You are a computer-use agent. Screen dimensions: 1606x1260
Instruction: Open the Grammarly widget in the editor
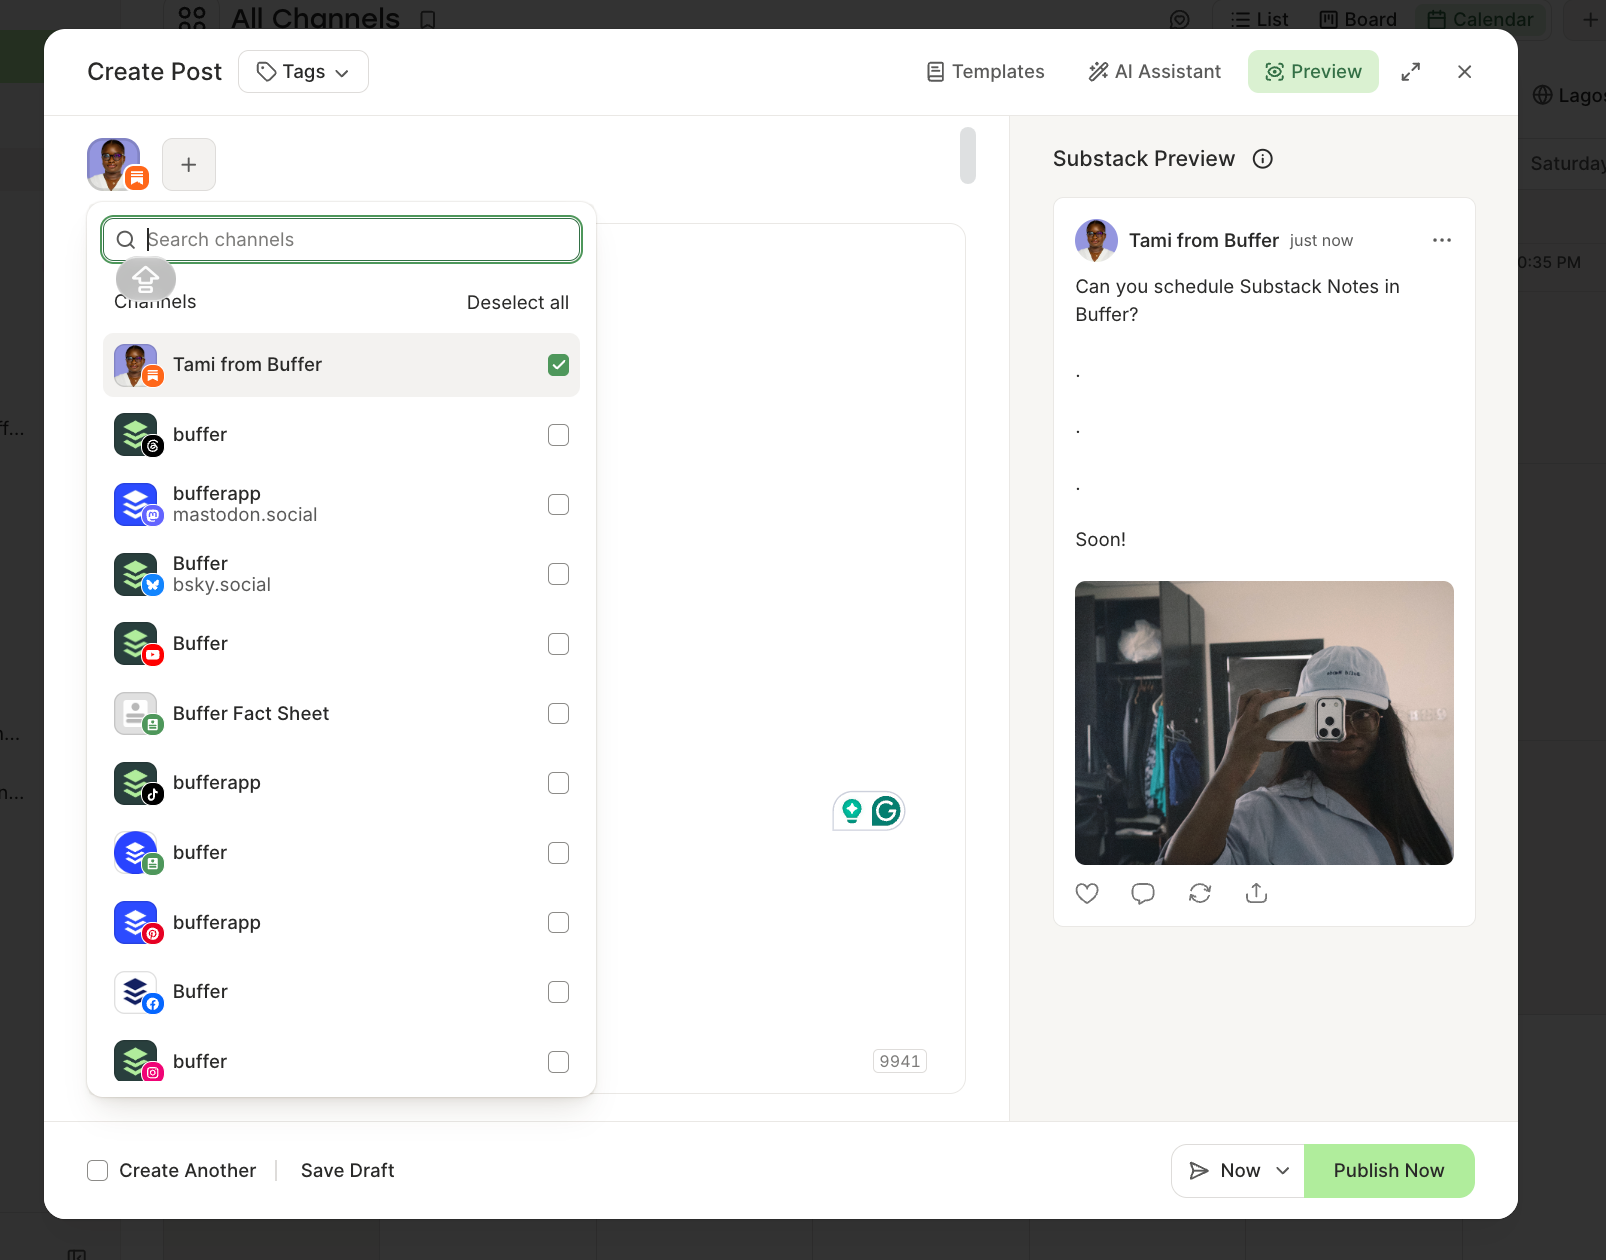[886, 811]
